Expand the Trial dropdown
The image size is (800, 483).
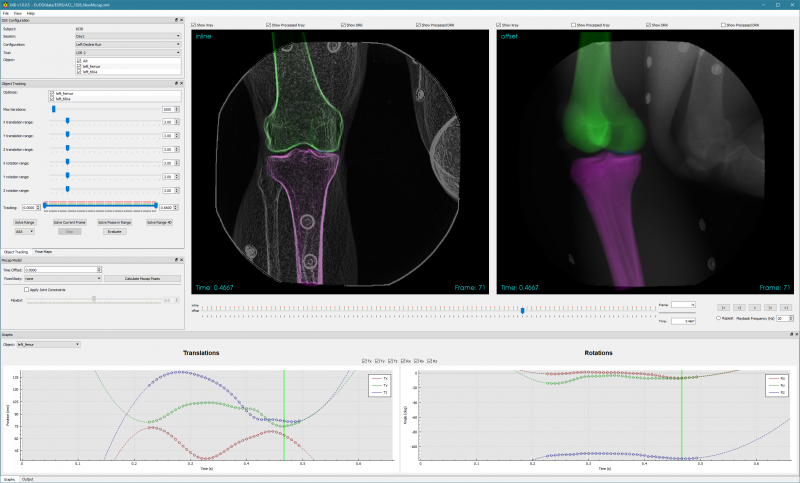128,53
